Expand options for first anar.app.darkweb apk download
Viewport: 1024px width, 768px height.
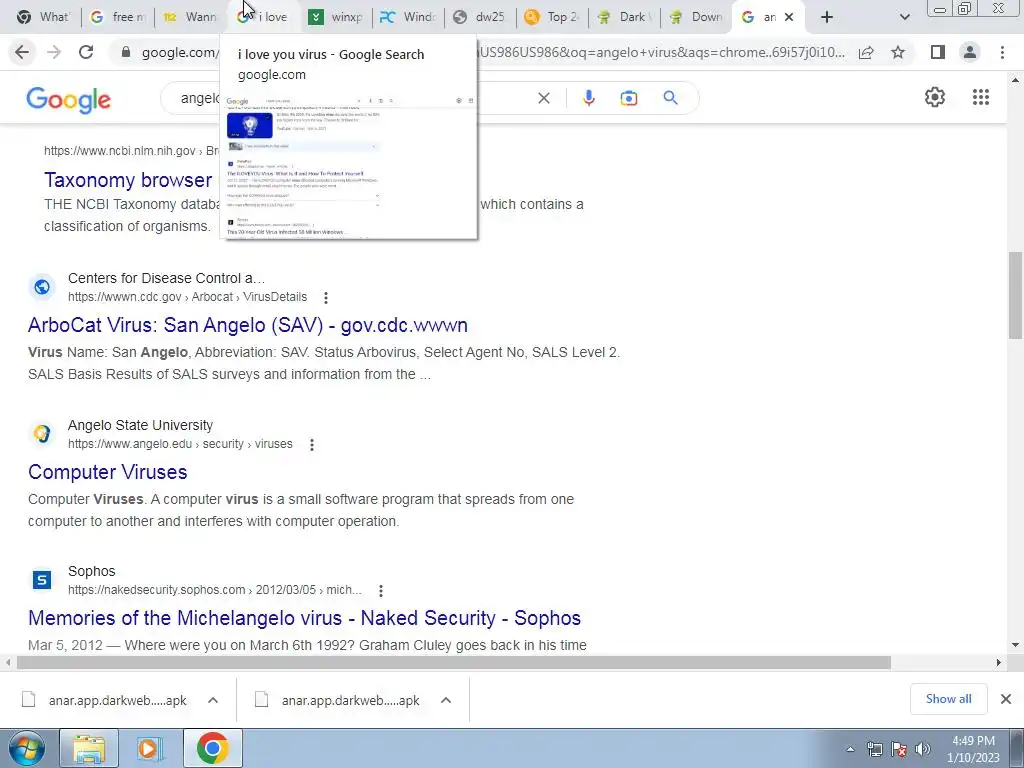[213, 700]
